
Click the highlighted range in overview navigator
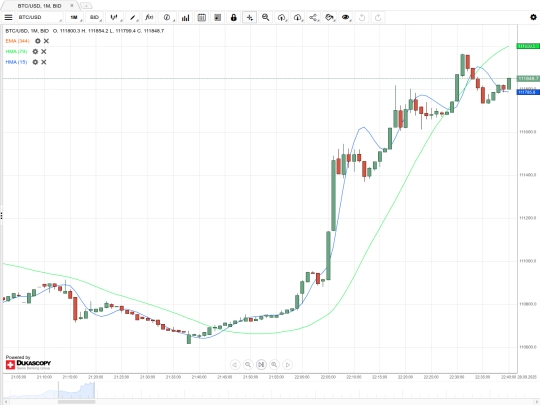tap(76, 390)
